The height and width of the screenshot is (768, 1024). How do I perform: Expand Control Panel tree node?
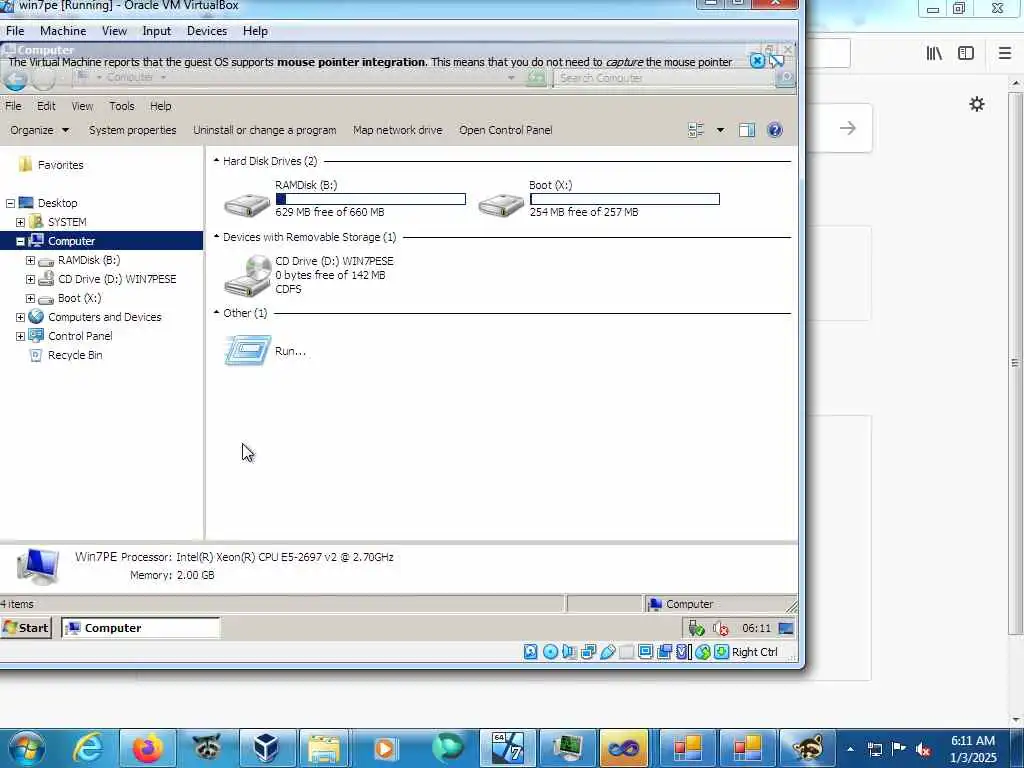20,336
